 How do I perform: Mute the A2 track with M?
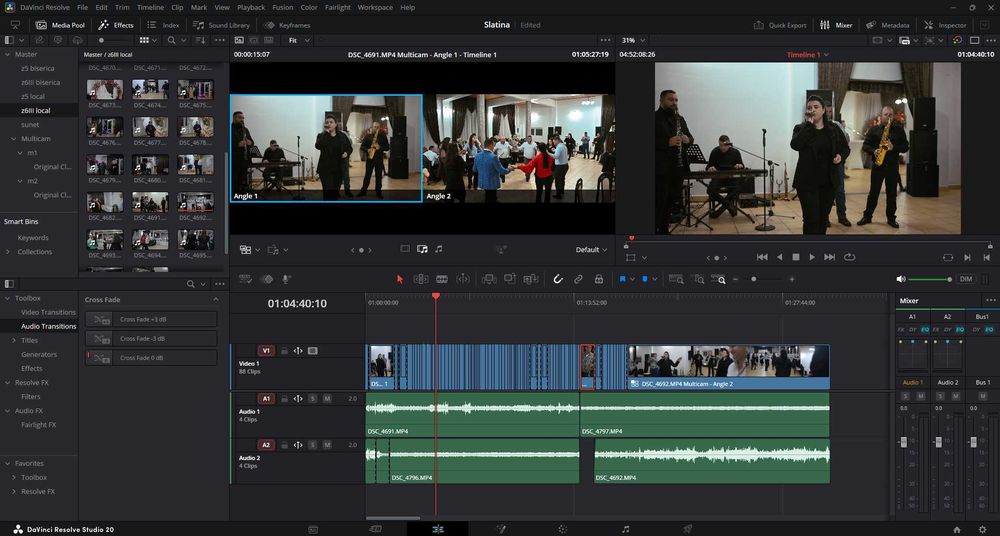(x=327, y=445)
